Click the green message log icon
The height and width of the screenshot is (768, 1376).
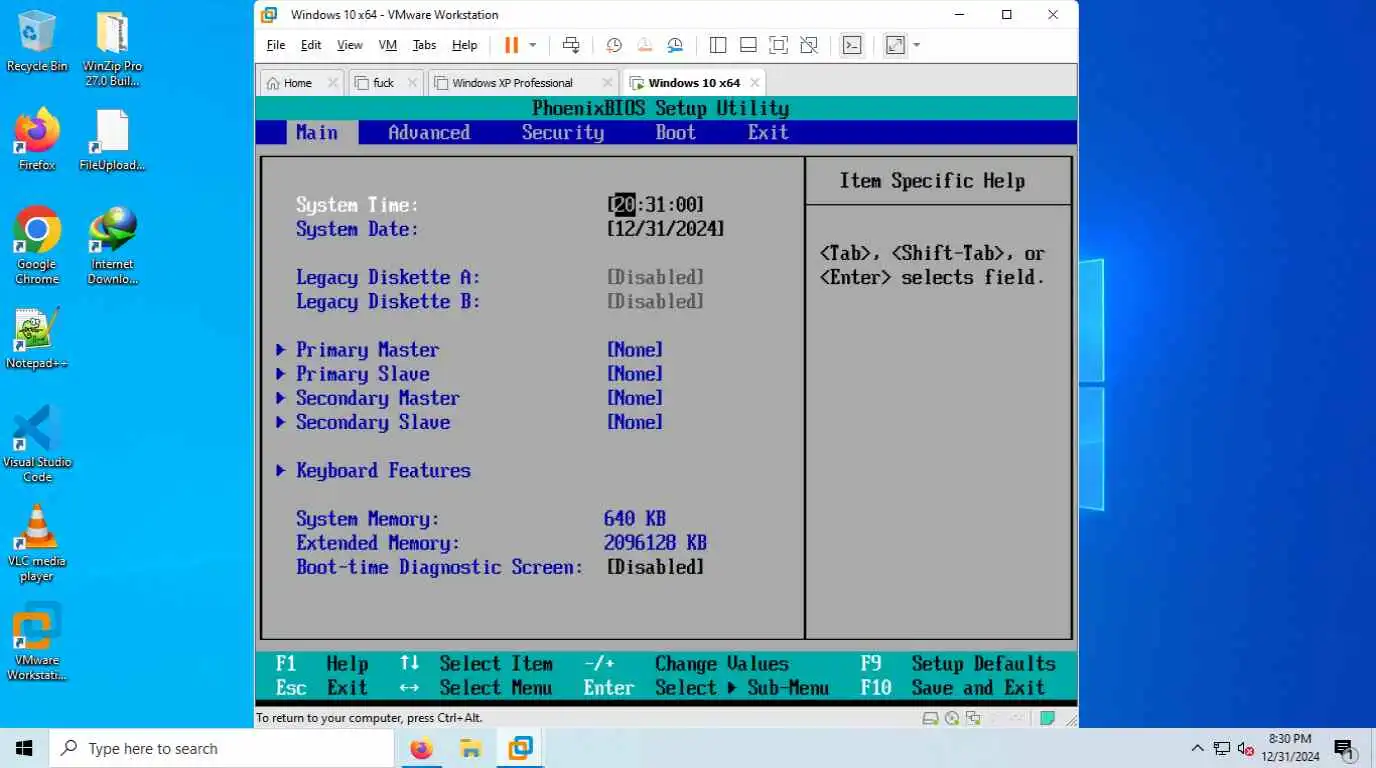coord(1047,718)
